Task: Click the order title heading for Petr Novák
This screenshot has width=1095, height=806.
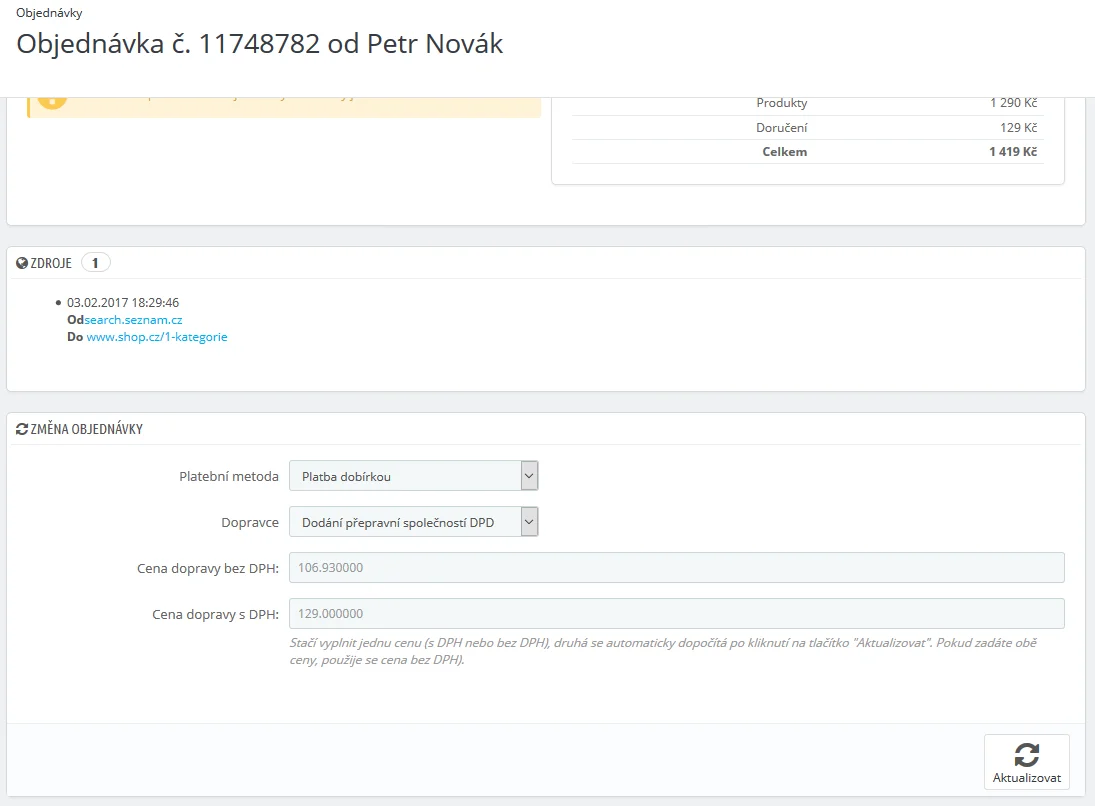Action: [x=260, y=45]
